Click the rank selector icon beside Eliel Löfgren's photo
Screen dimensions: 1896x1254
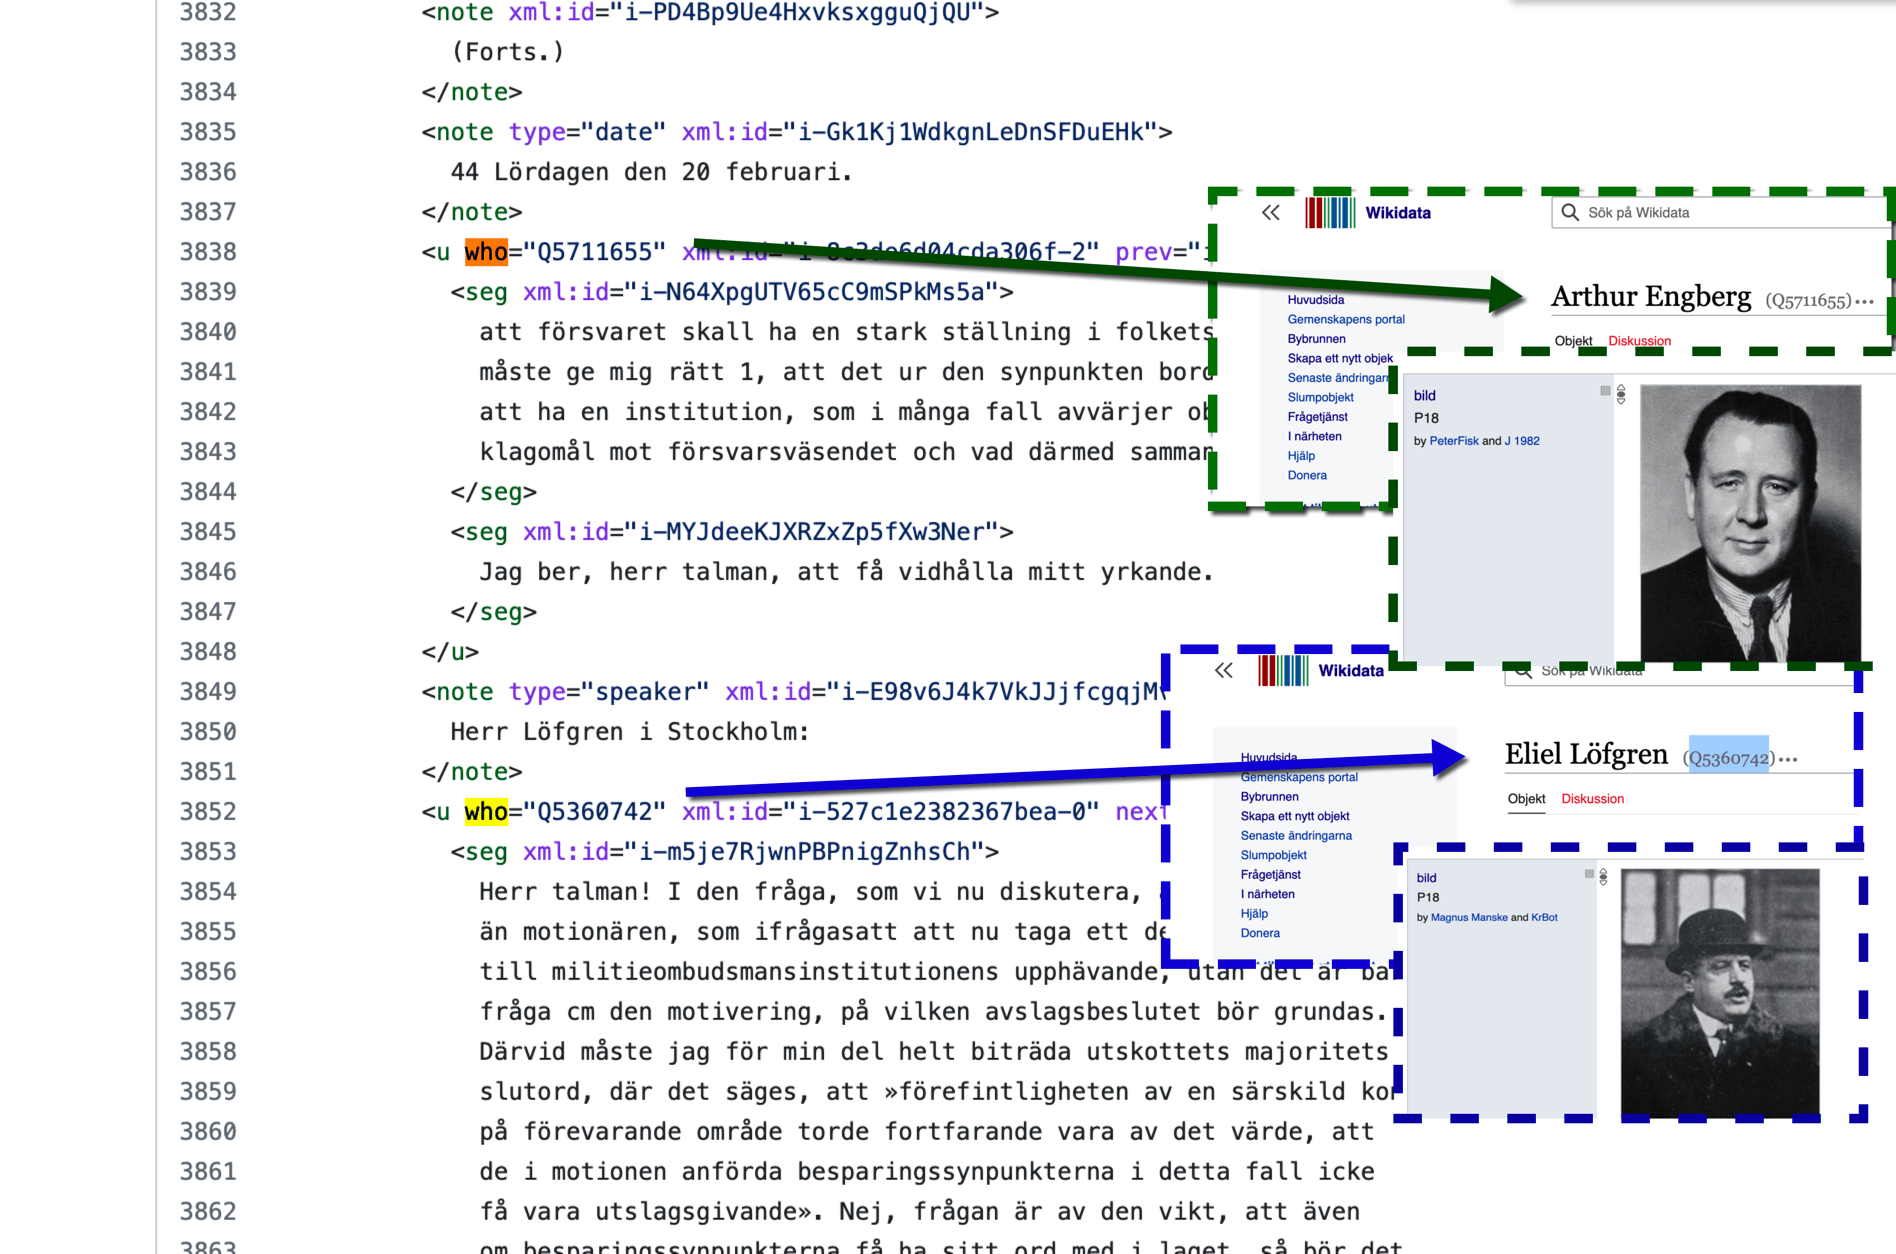[x=1603, y=877]
